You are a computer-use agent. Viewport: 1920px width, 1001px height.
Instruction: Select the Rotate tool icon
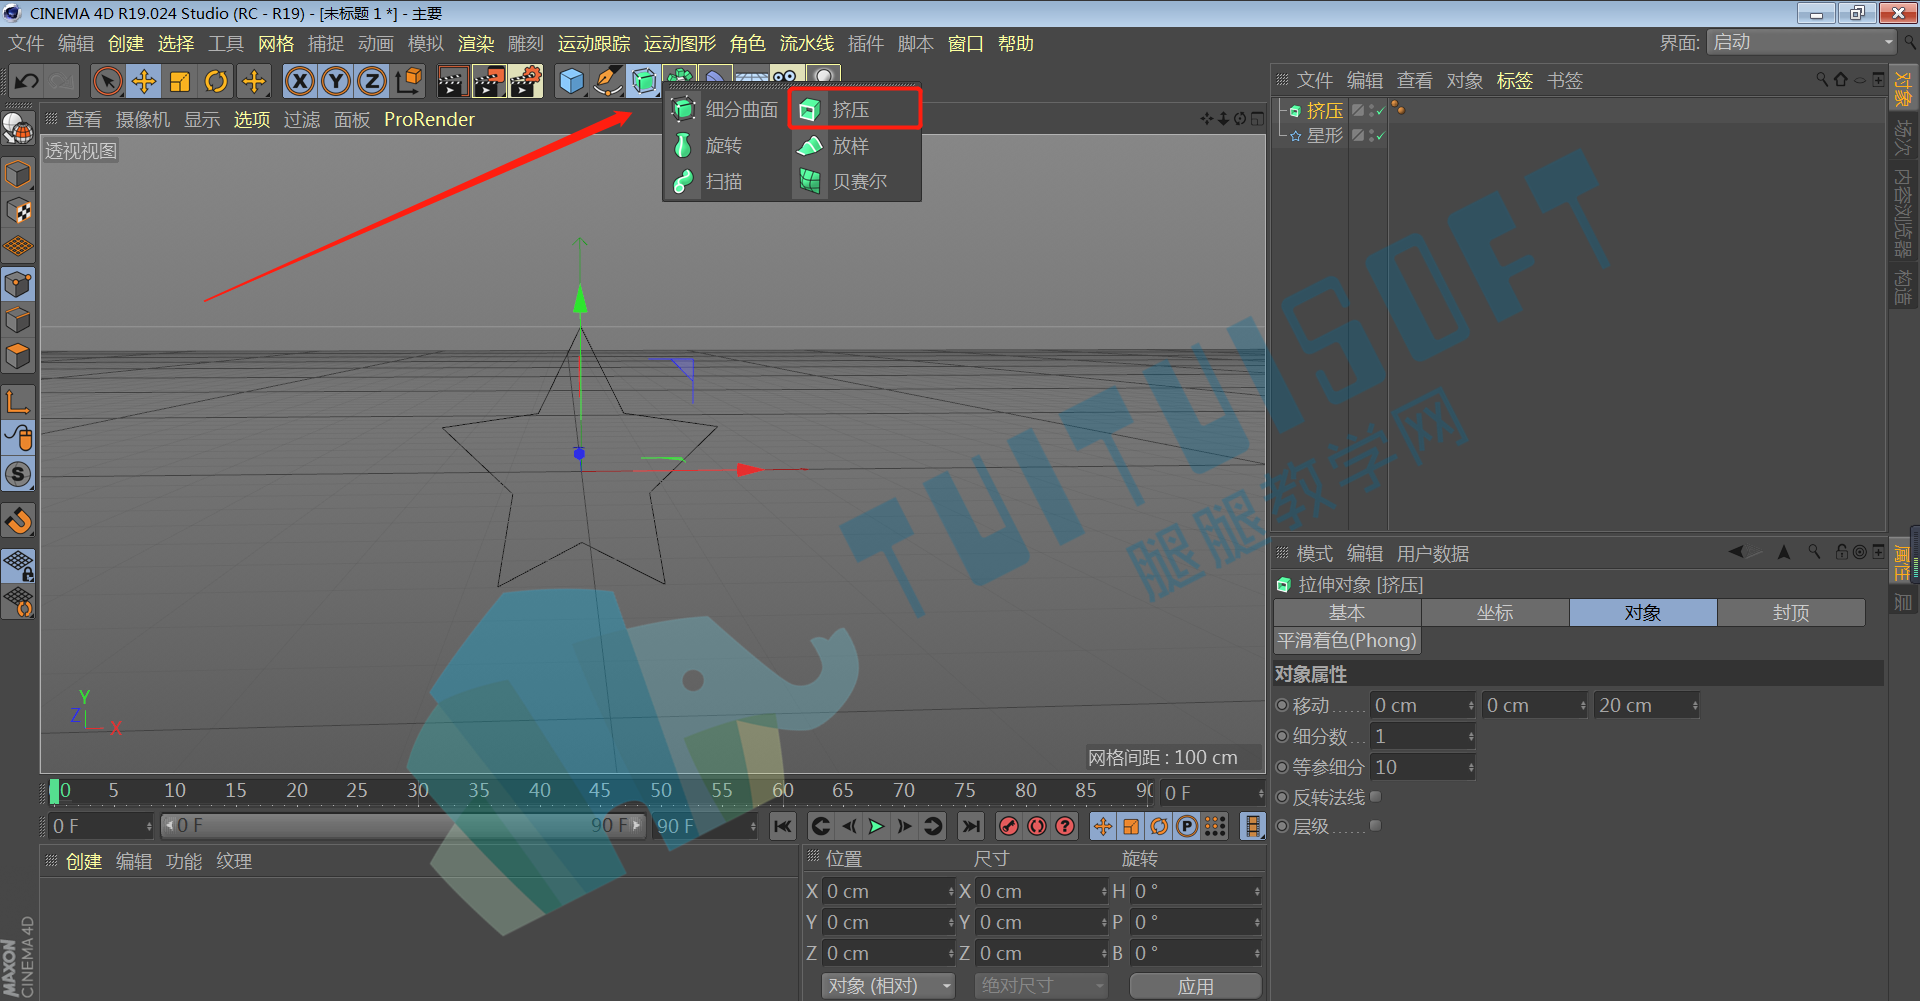(x=216, y=81)
